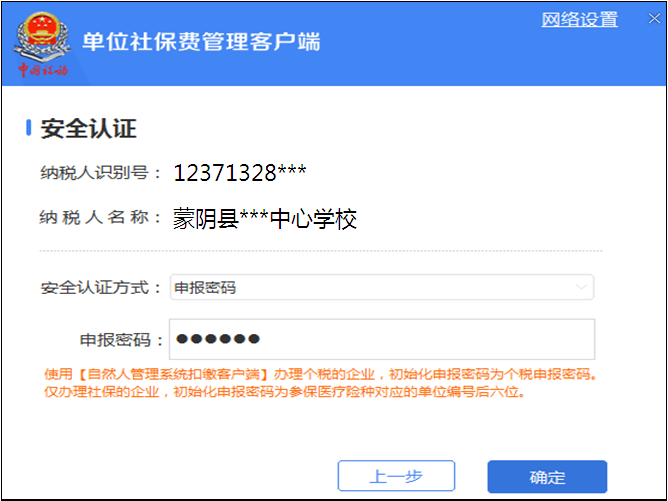This screenshot has height=501, width=668.
Task: Open the 安全认证方式 dropdown
Action: [382, 287]
